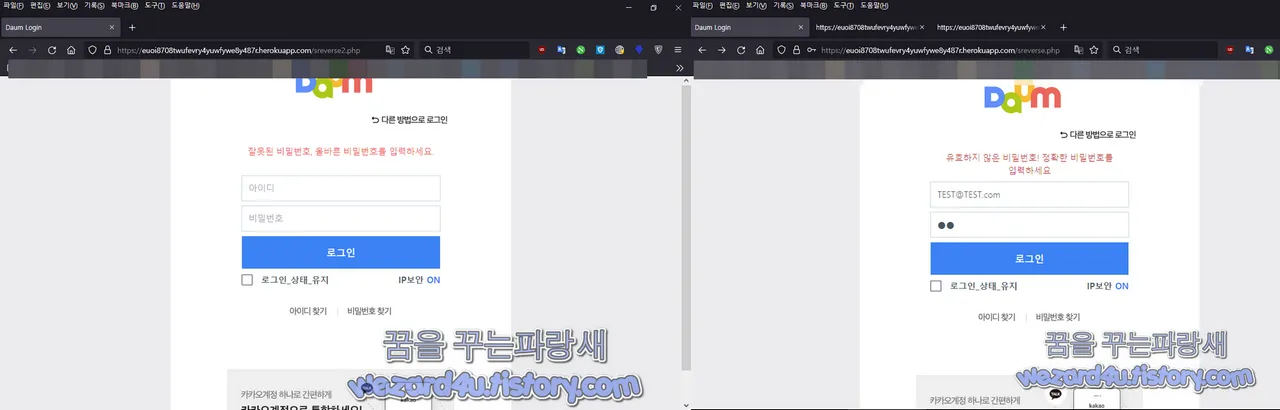This screenshot has height=410, width=1280.
Task: Click masked password field in right window
Action: click(x=1029, y=225)
